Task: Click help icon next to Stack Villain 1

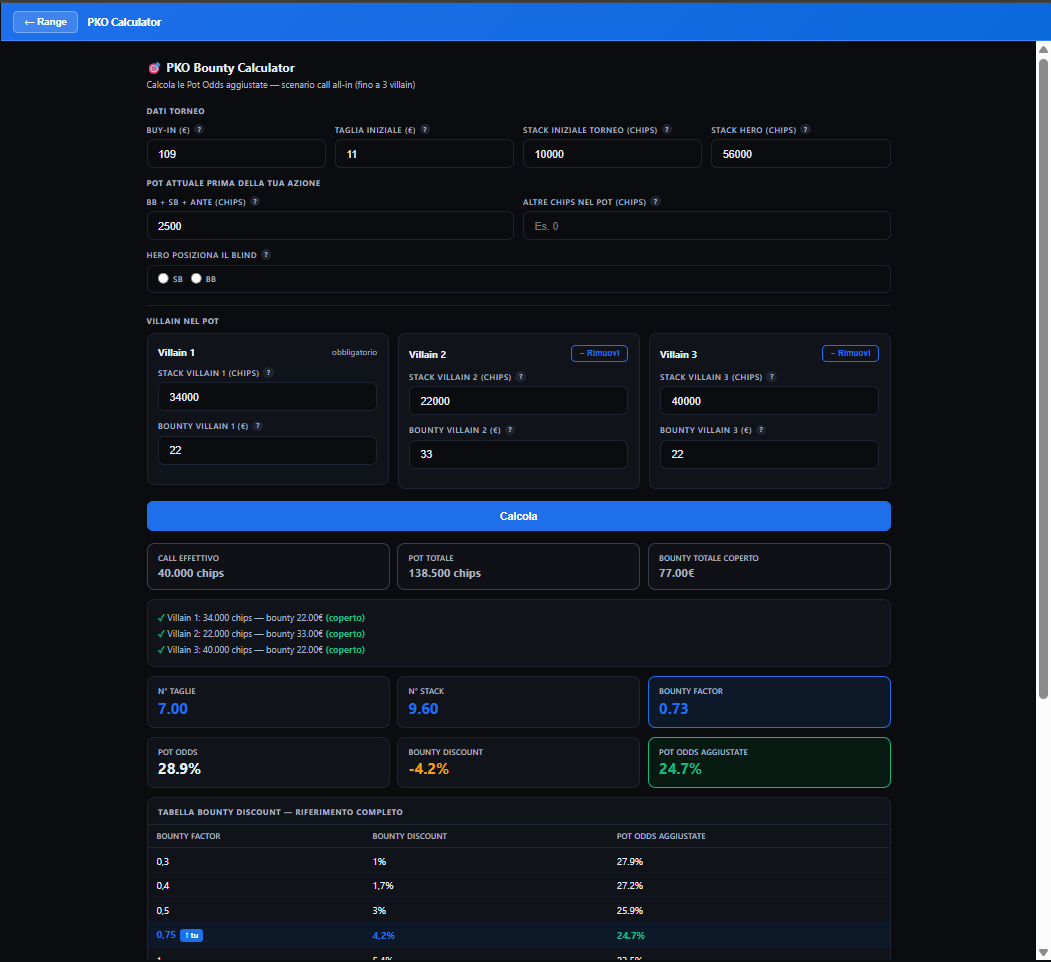Action: [x=269, y=373]
